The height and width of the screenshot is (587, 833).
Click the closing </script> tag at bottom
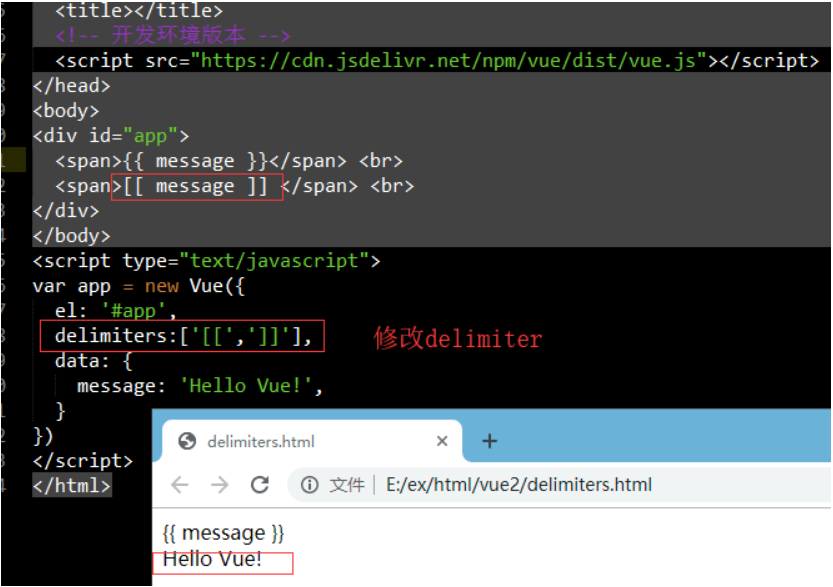point(83,461)
